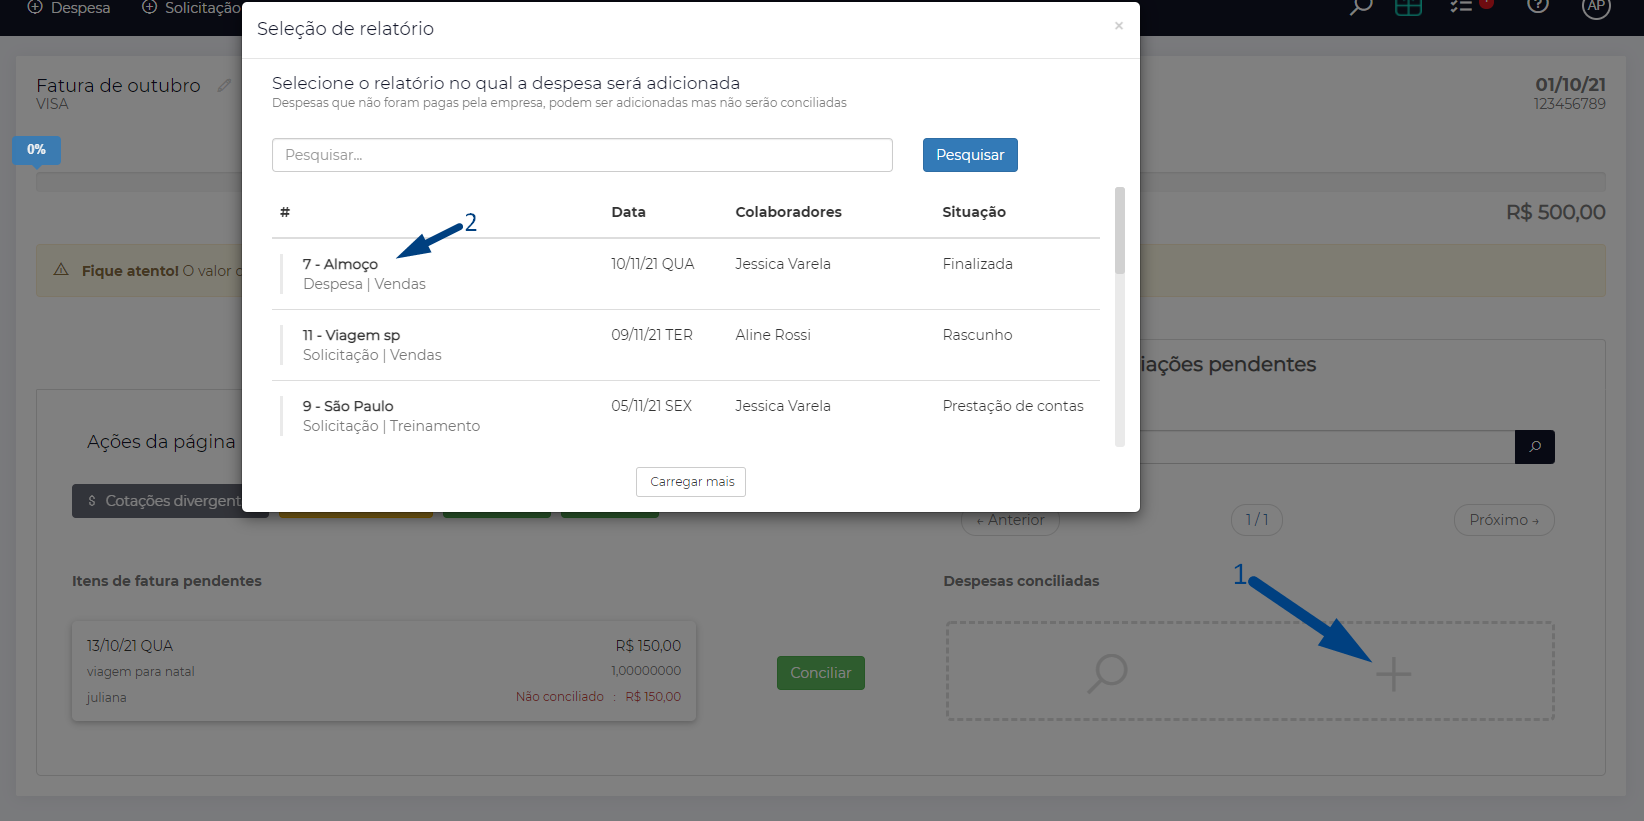Open Solicitação in the top menu
1644x821 pixels.
(x=192, y=8)
